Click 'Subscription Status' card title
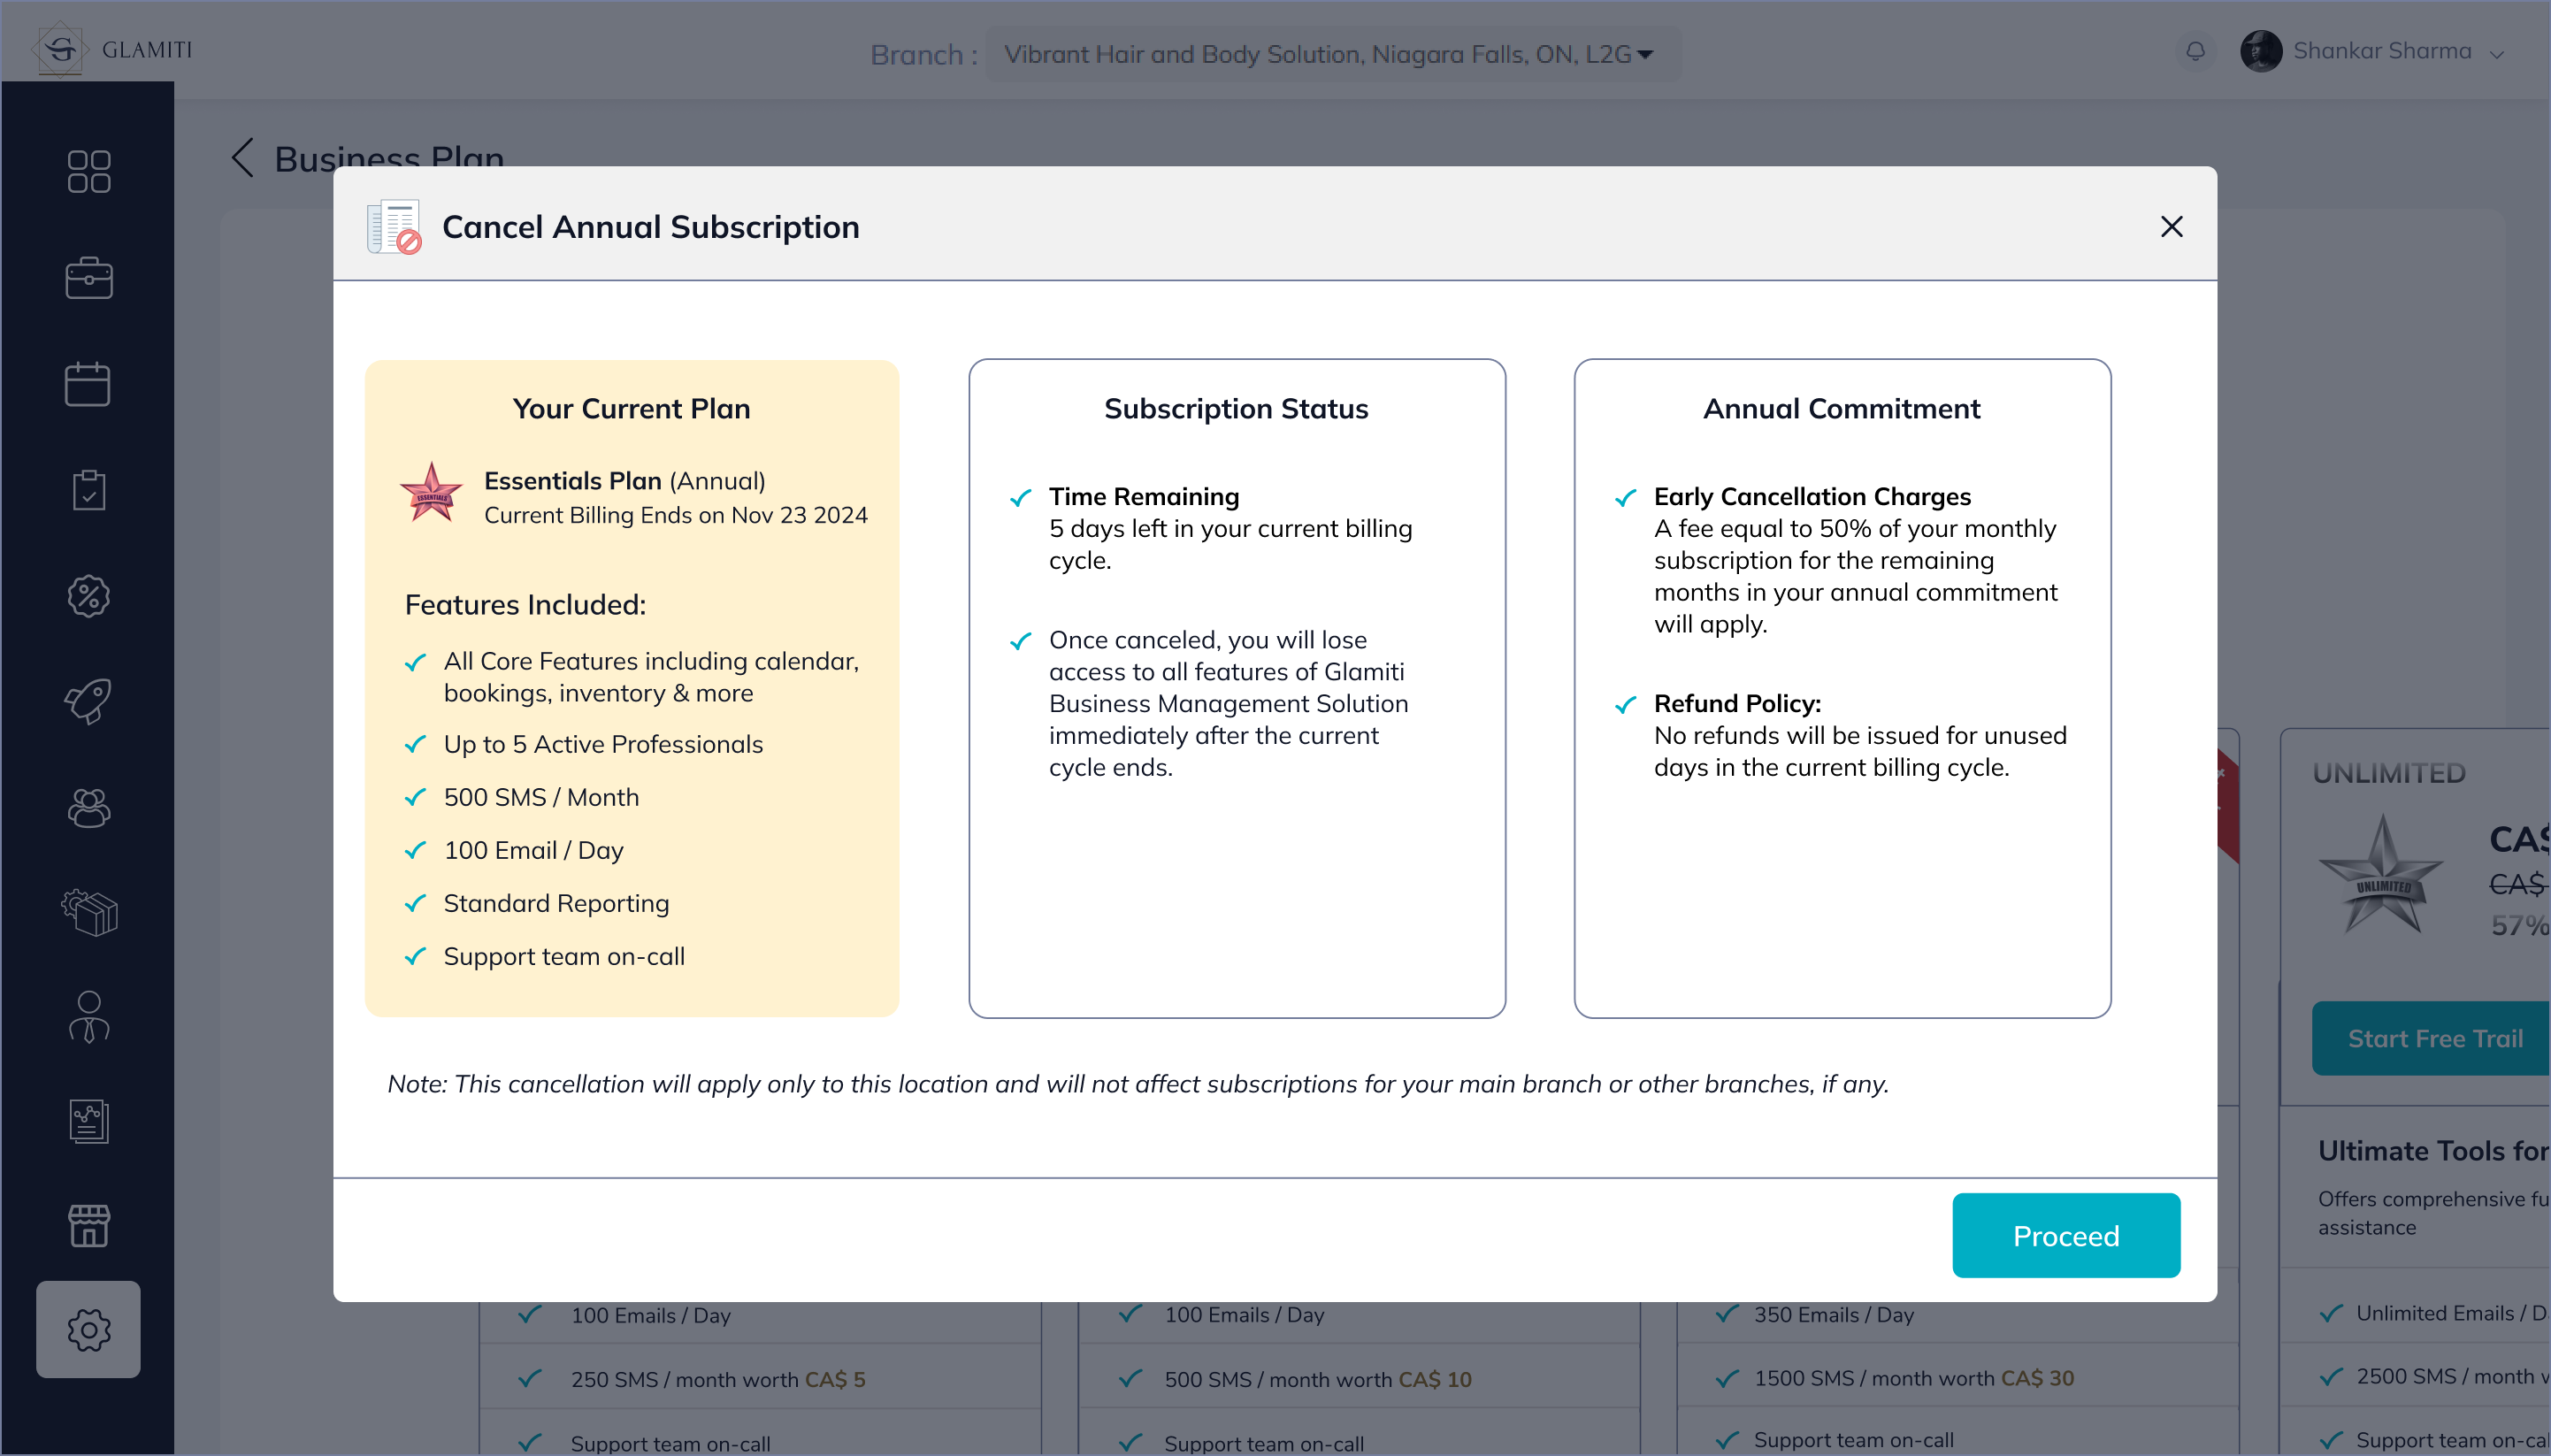Image resolution: width=2551 pixels, height=1456 pixels. coord(1236,408)
